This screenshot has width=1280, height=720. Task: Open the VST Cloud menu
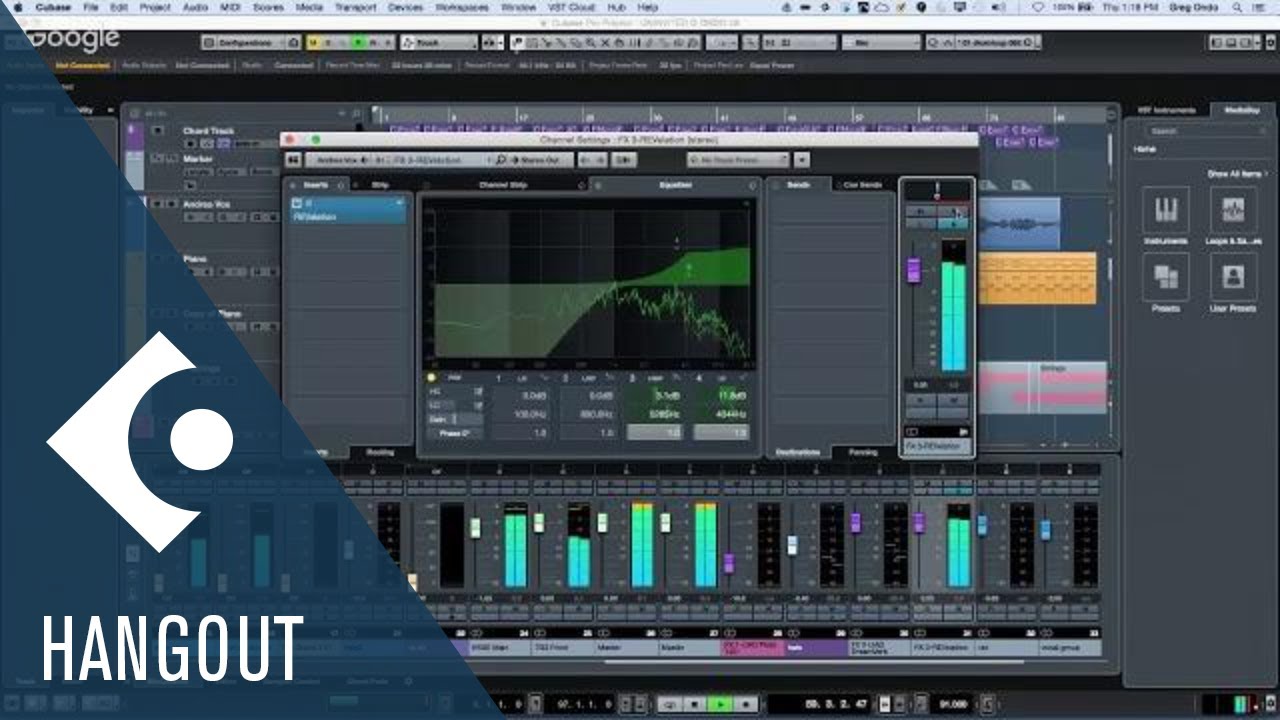[572, 7]
